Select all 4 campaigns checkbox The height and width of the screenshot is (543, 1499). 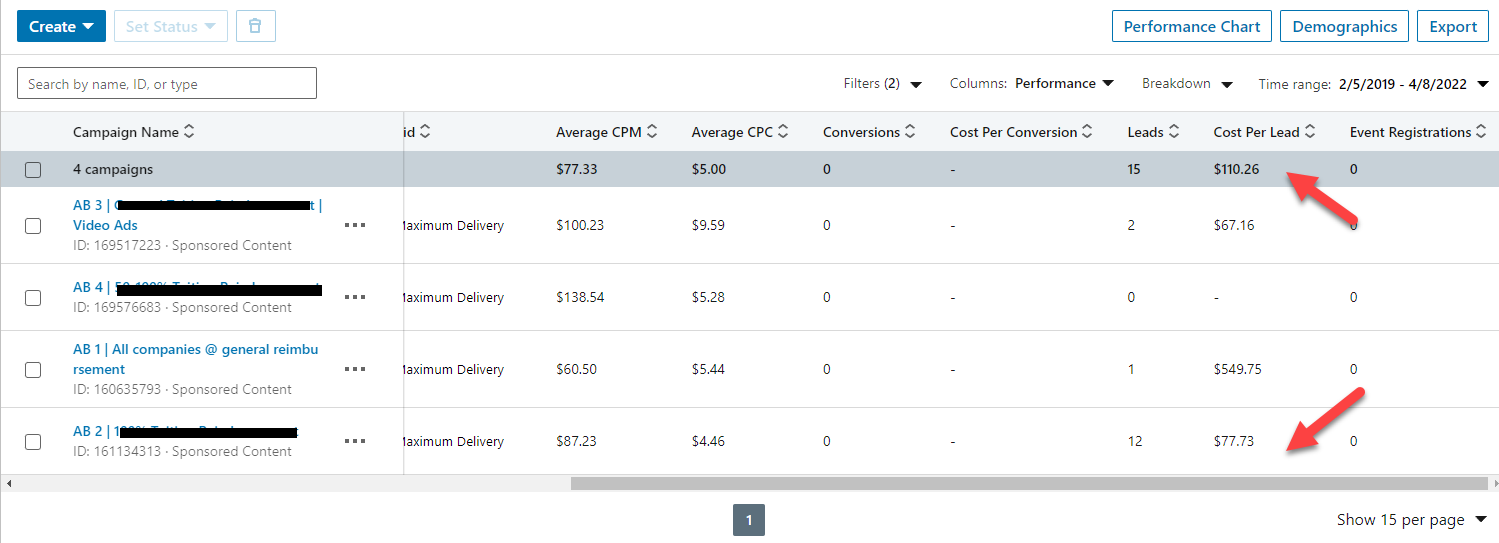[33, 170]
